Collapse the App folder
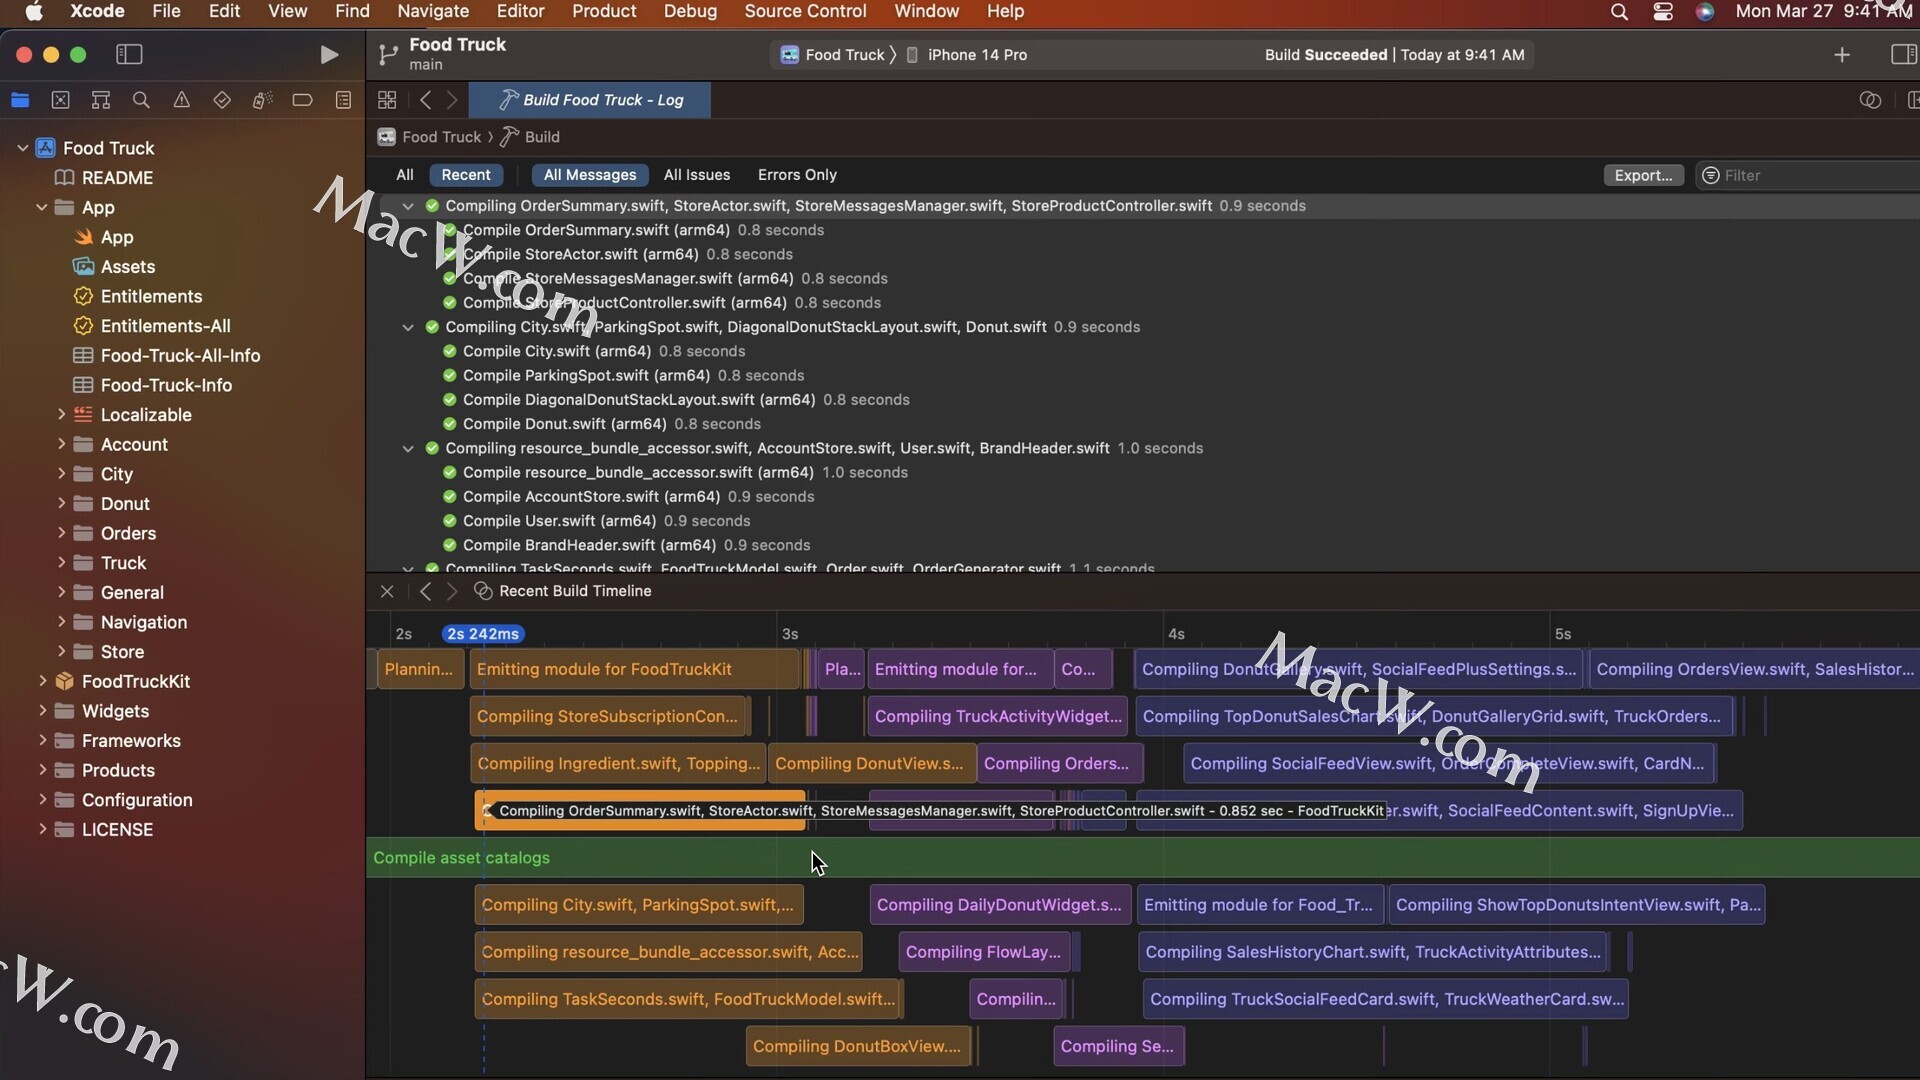 pyautogui.click(x=41, y=208)
